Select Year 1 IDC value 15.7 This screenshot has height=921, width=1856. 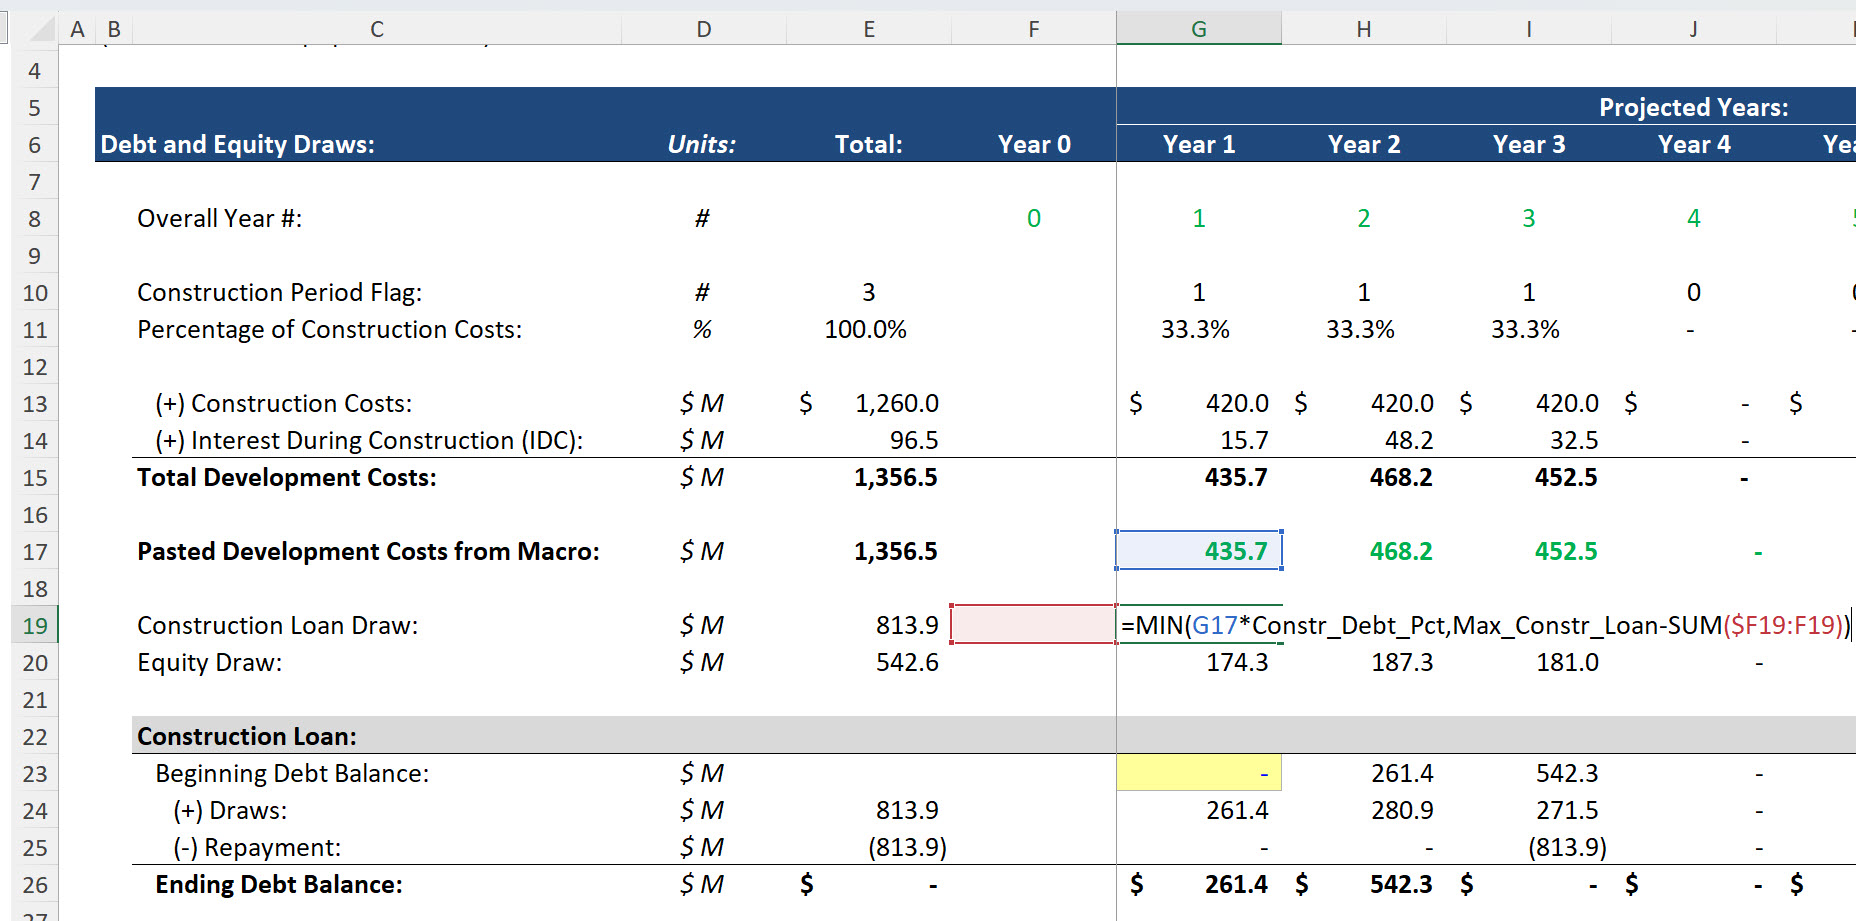coord(1244,440)
